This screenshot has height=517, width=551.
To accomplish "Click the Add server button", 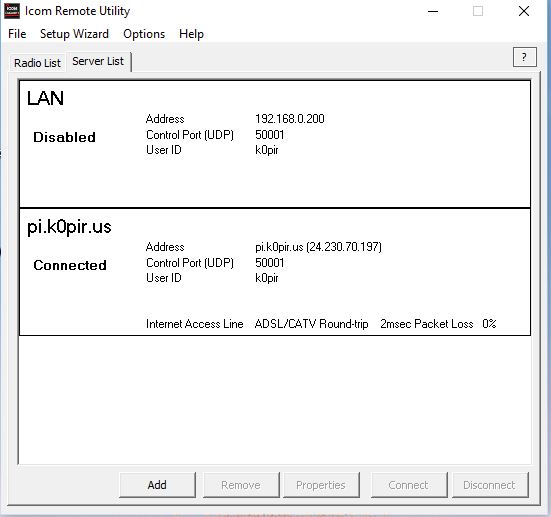I will tap(157, 485).
